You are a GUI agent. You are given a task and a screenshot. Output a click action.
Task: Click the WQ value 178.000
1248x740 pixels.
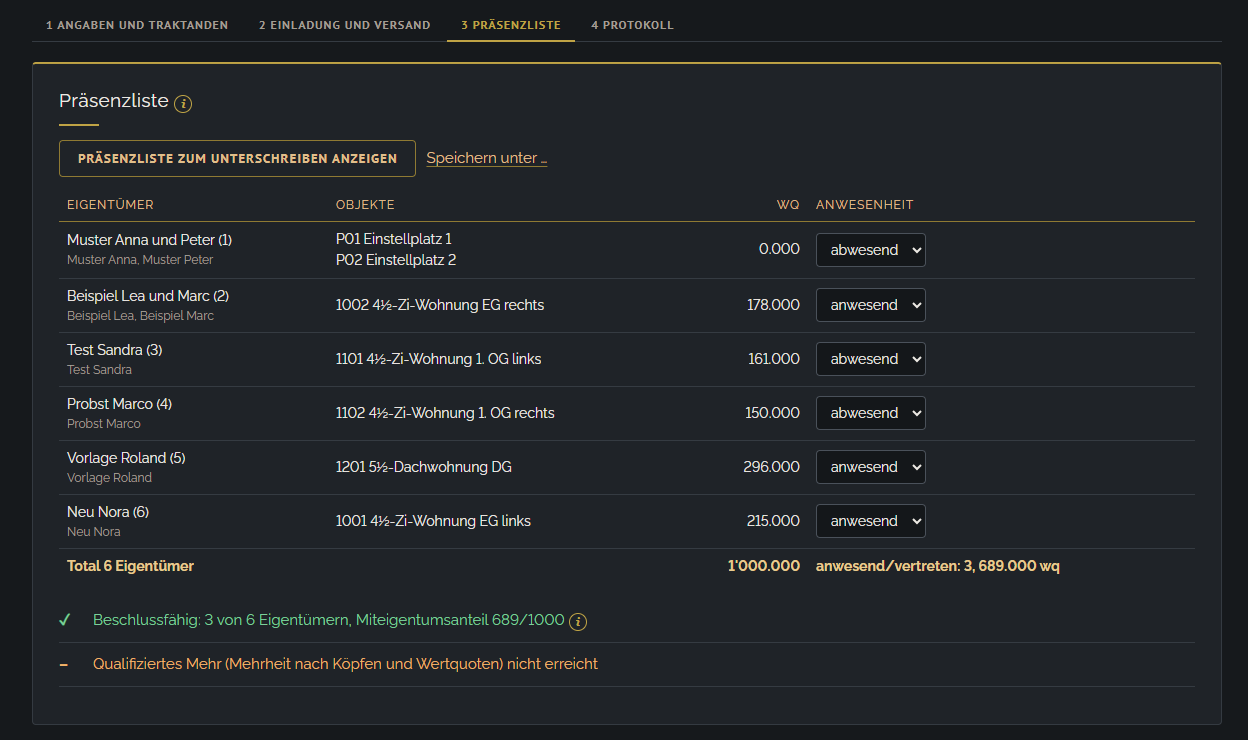(x=773, y=305)
